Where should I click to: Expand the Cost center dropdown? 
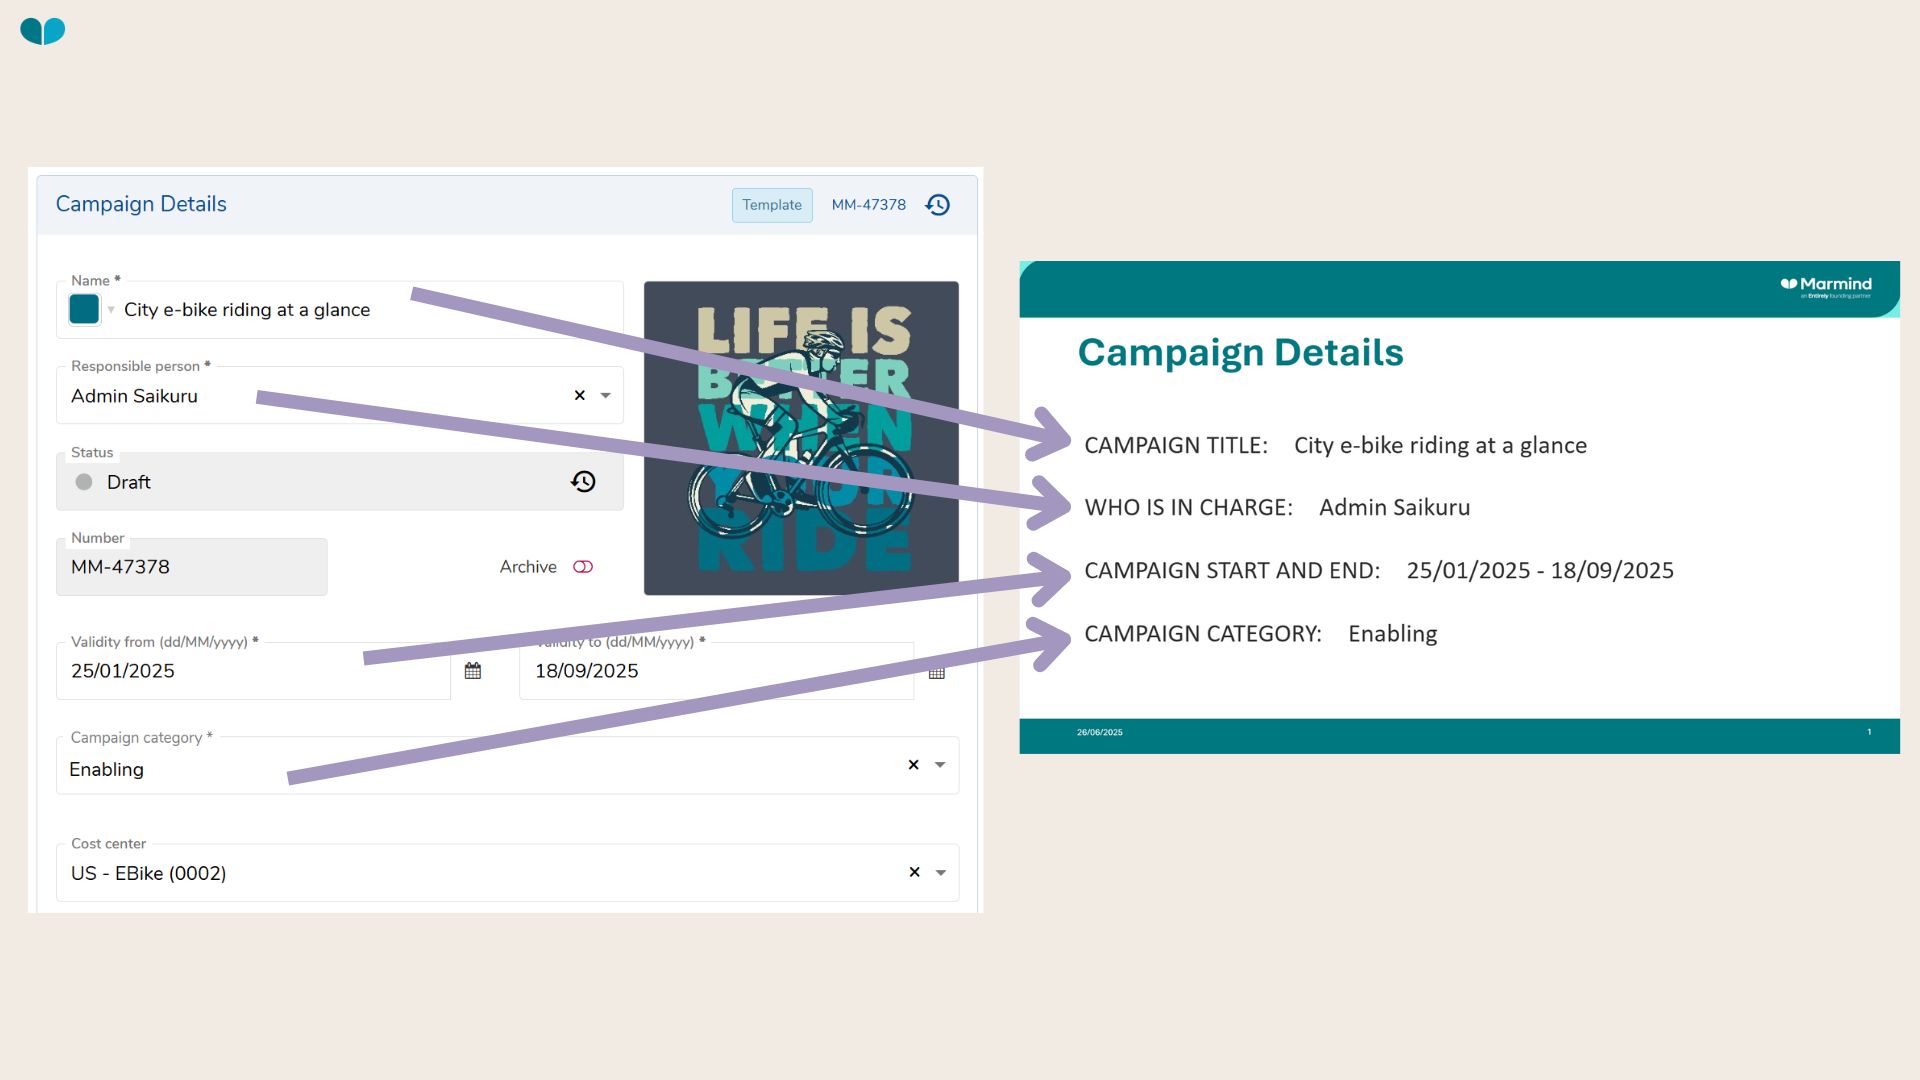pyautogui.click(x=940, y=872)
